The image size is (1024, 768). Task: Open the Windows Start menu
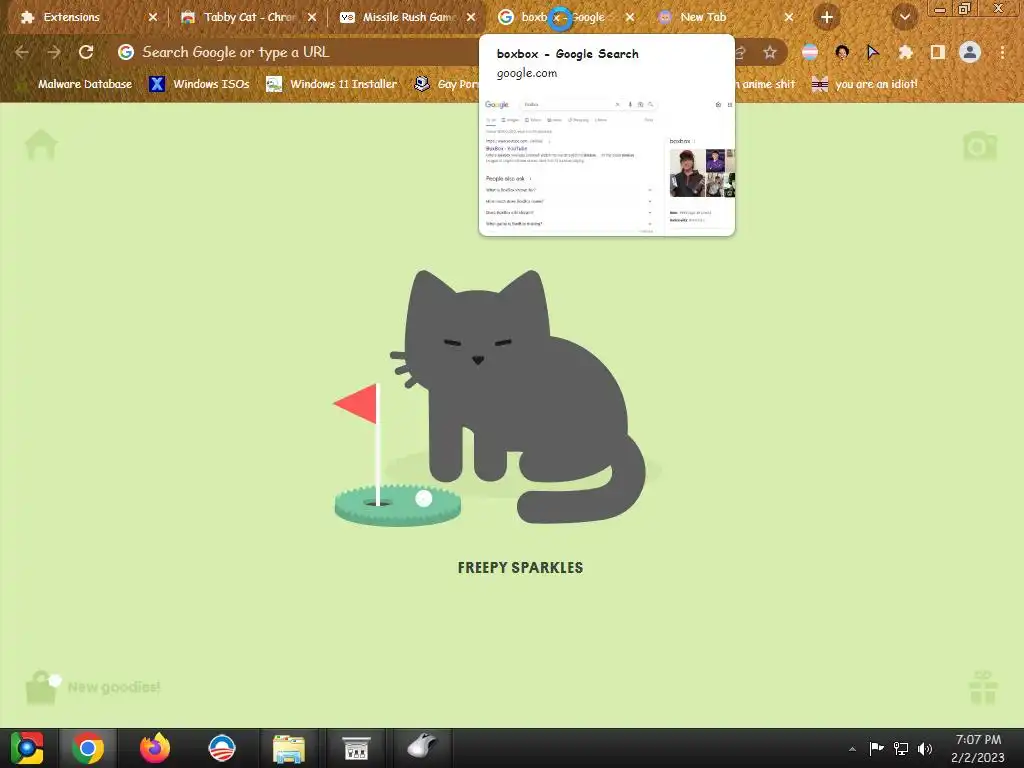coord(27,748)
